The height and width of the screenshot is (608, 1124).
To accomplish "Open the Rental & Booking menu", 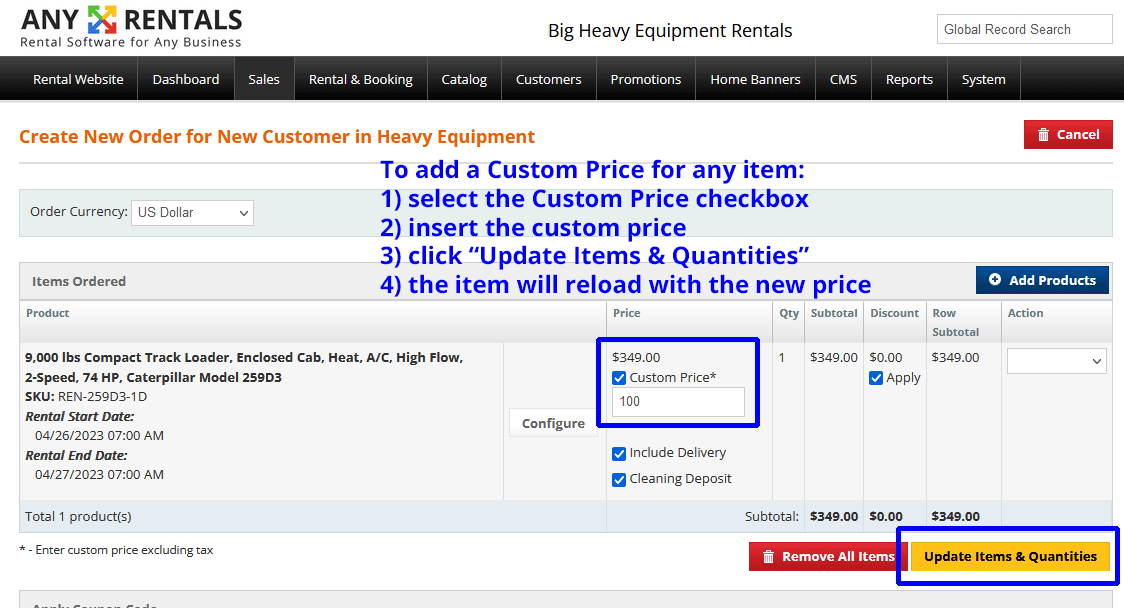I will (x=360, y=79).
